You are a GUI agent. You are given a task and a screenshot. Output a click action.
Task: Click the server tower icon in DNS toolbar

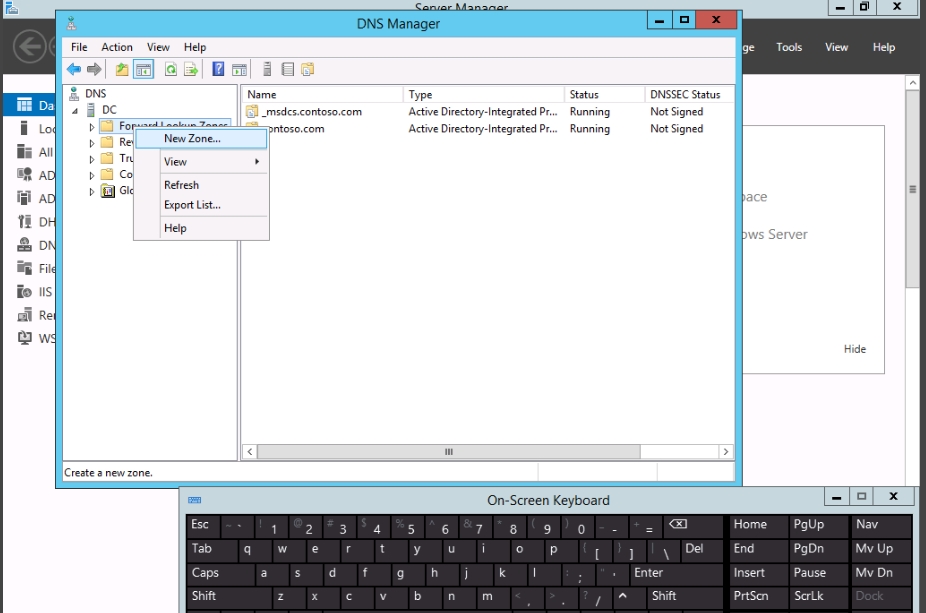pos(267,70)
